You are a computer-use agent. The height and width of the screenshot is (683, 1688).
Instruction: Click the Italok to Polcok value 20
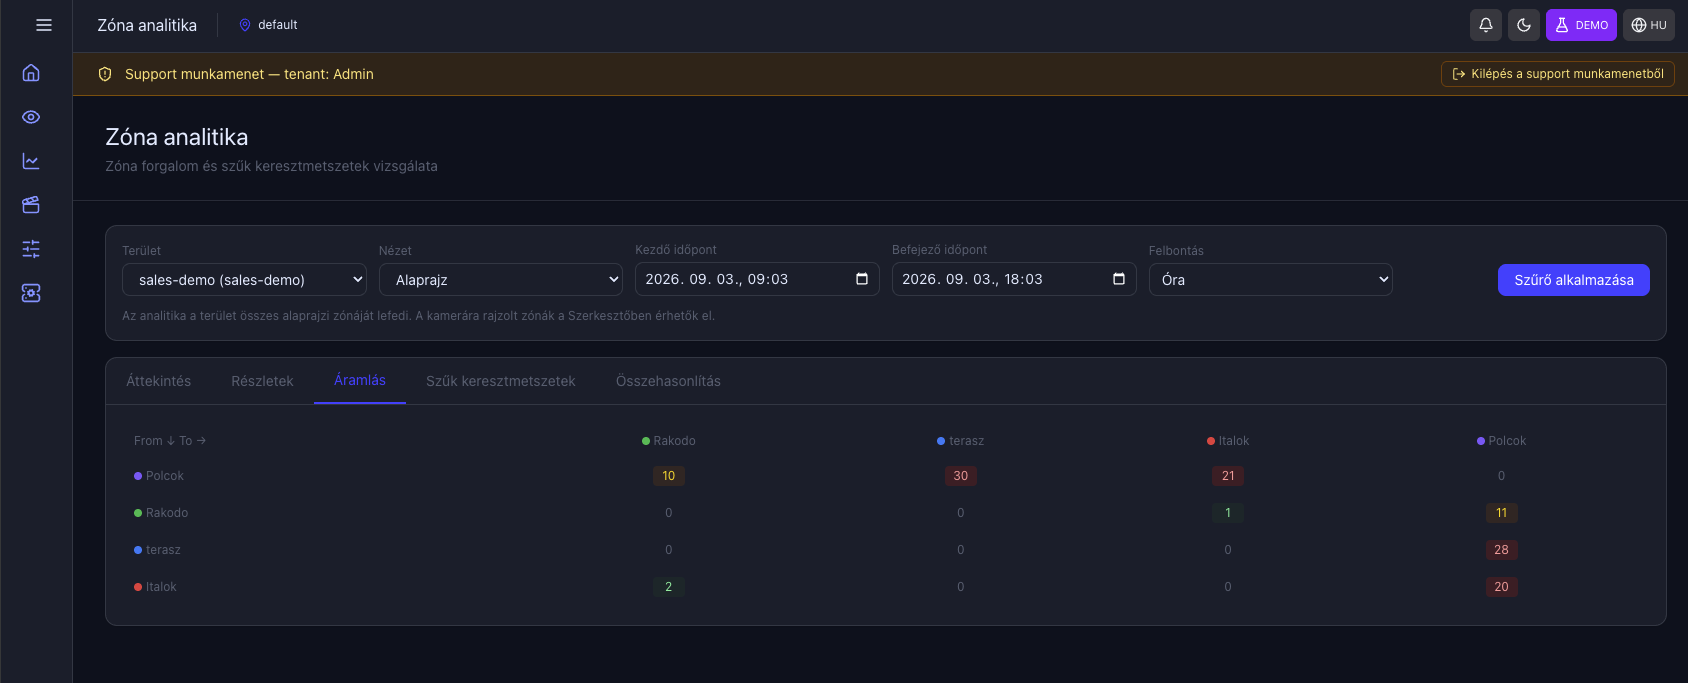[1501, 587]
